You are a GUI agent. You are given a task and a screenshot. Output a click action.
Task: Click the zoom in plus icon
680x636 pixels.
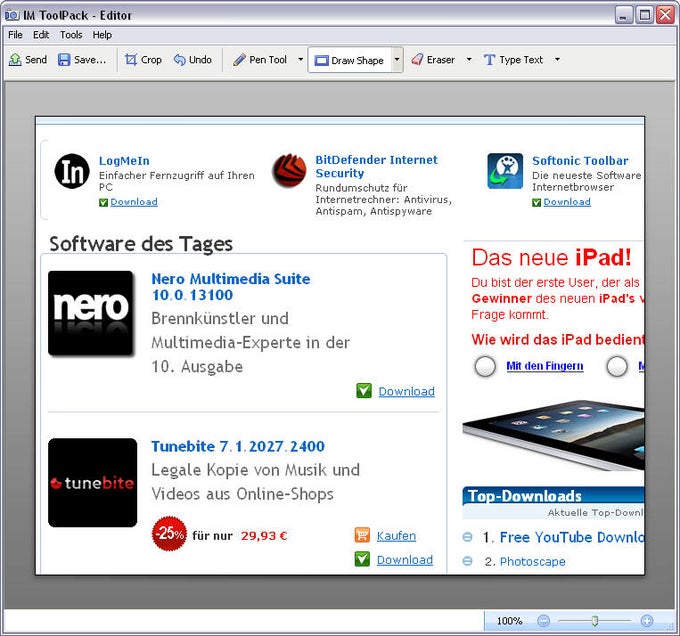tap(647, 621)
